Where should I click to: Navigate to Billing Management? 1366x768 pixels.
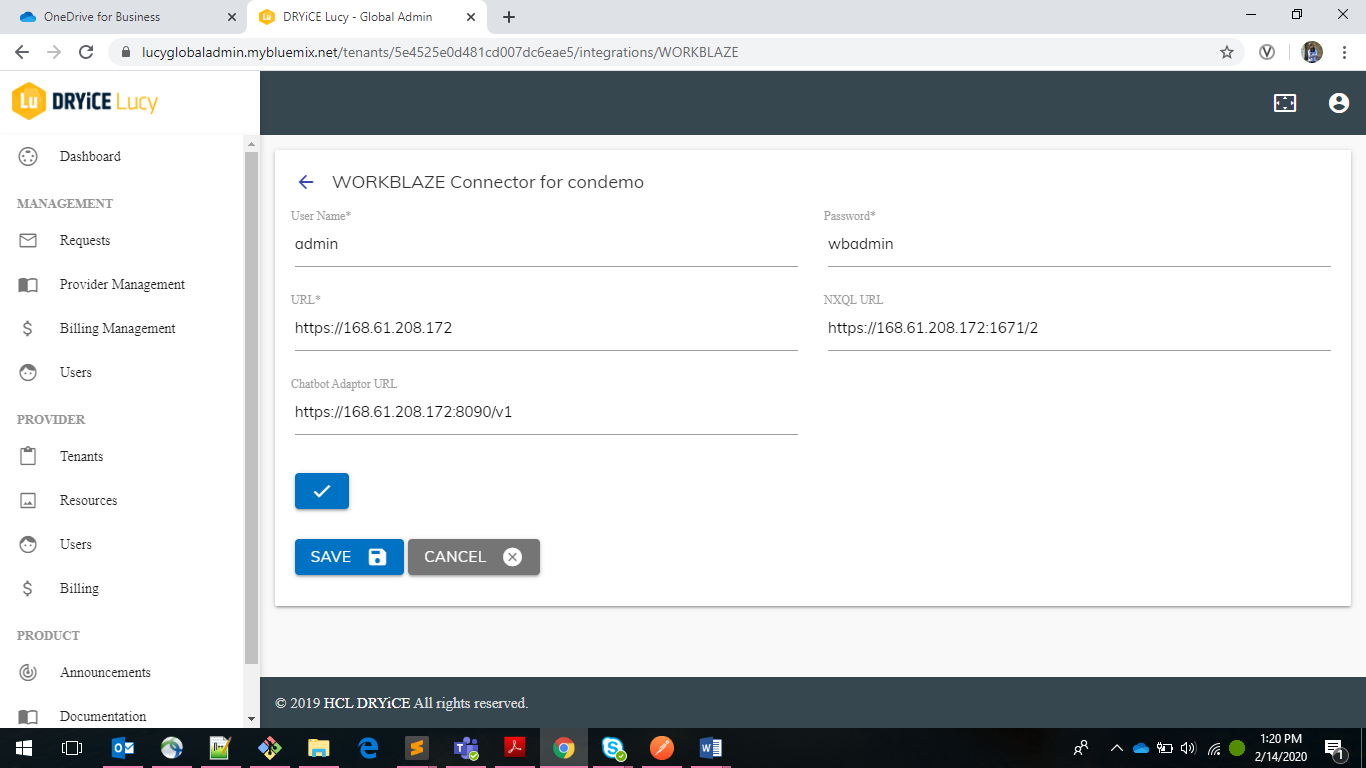[118, 328]
